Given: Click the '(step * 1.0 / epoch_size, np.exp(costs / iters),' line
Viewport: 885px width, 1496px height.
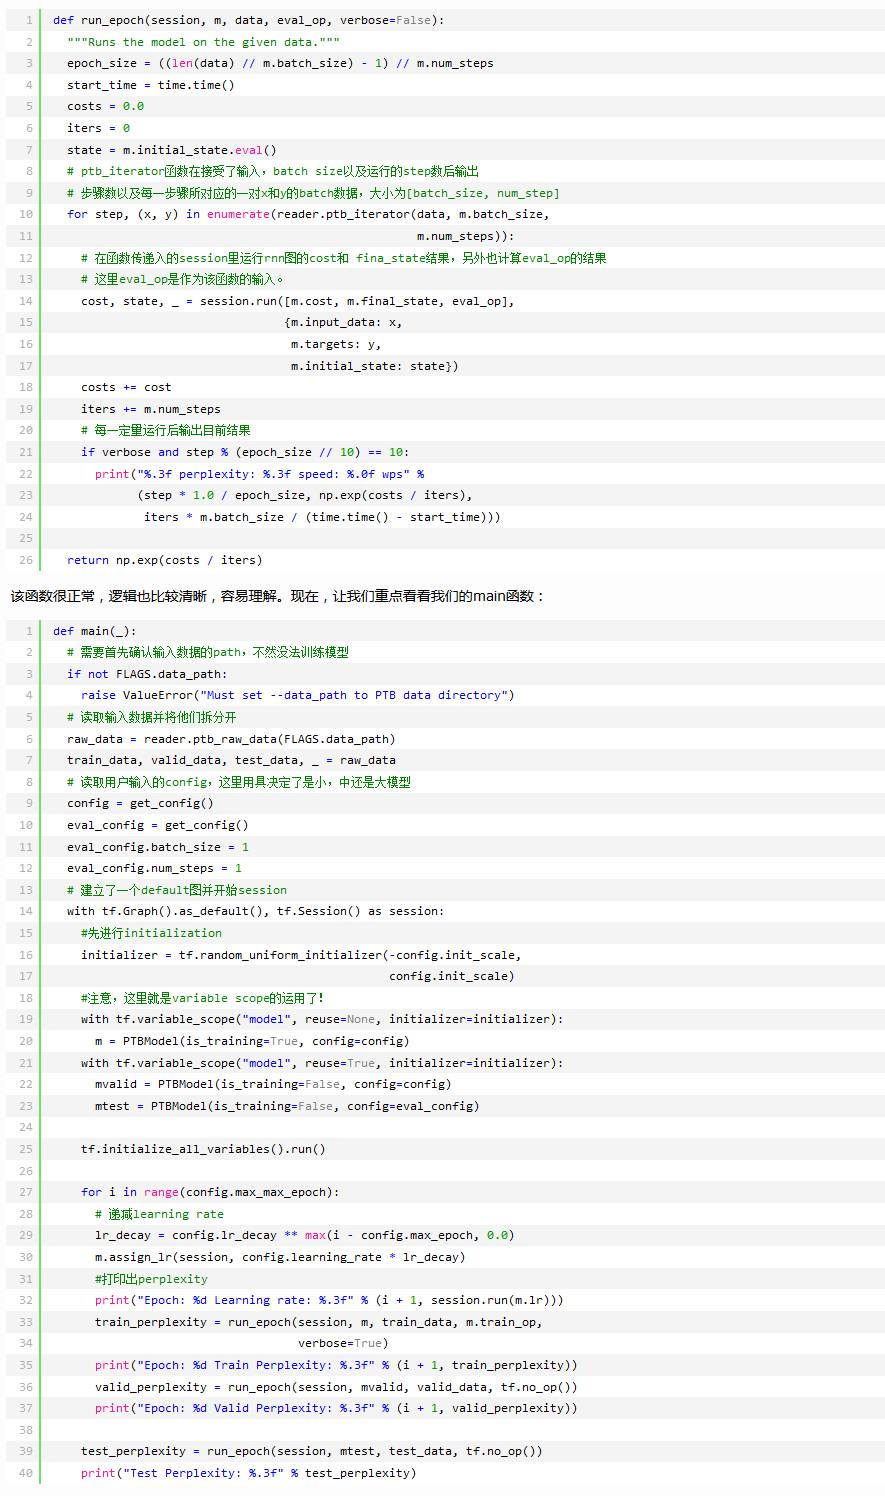Looking at the screenshot, I should 305,495.
